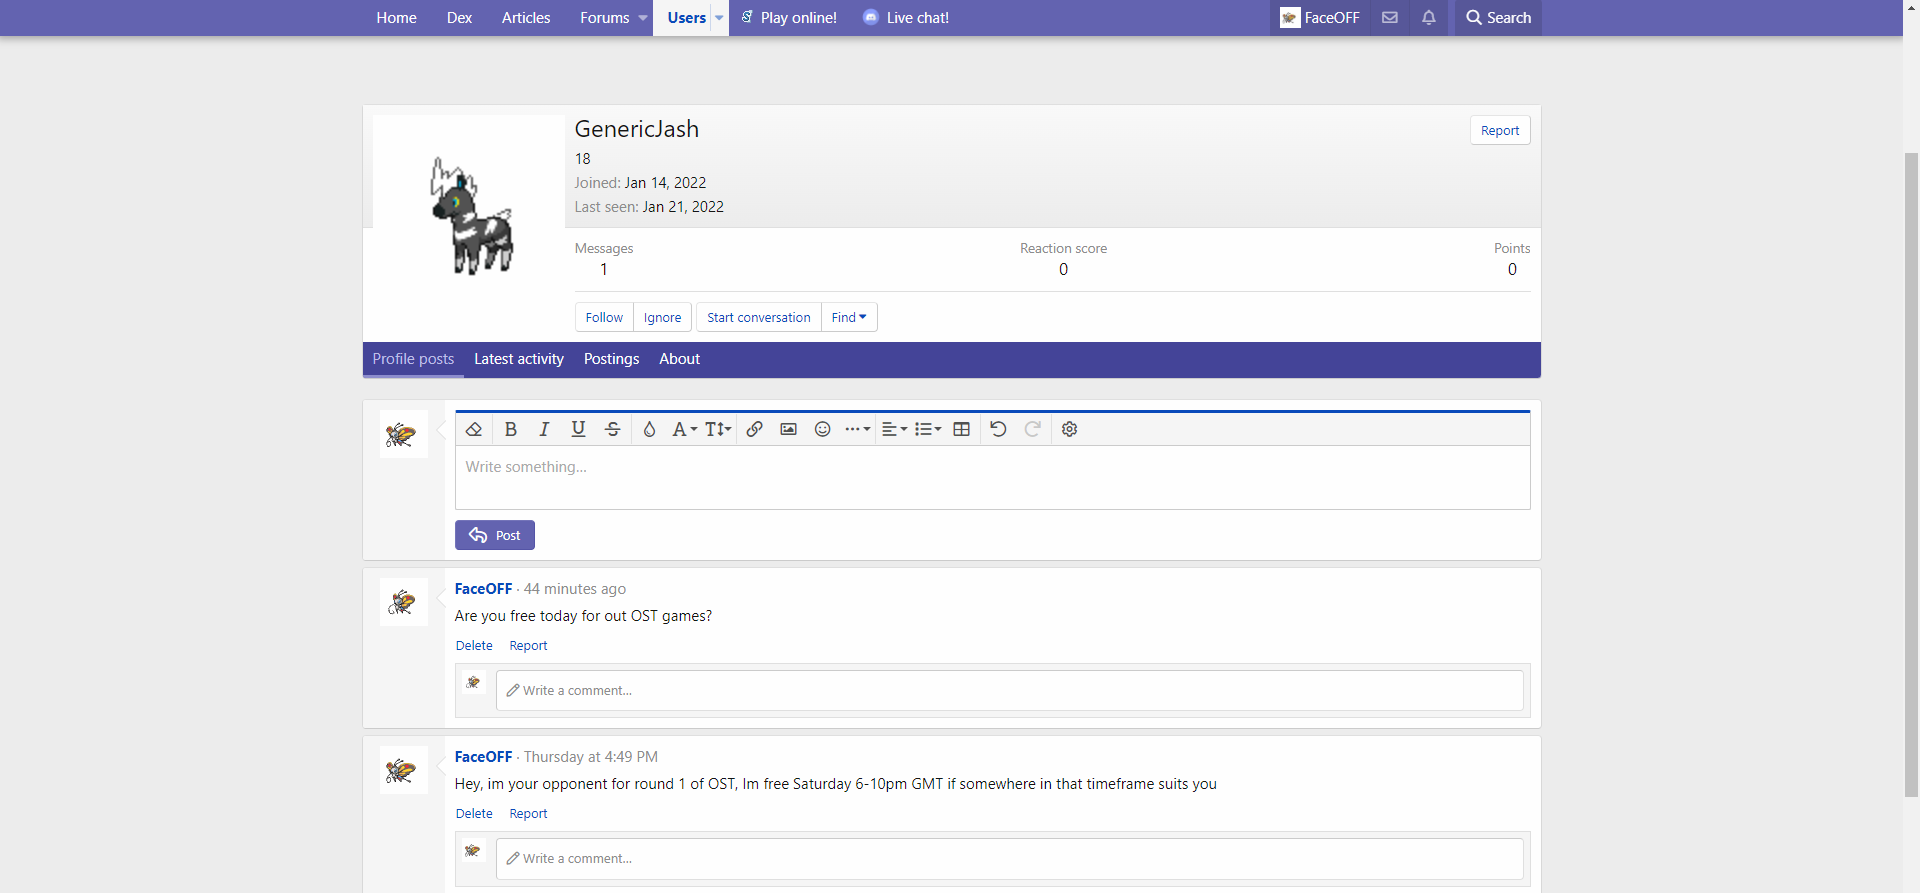Open the font family dropdown
The width and height of the screenshot is (1920, 893).
pos(685,429)
